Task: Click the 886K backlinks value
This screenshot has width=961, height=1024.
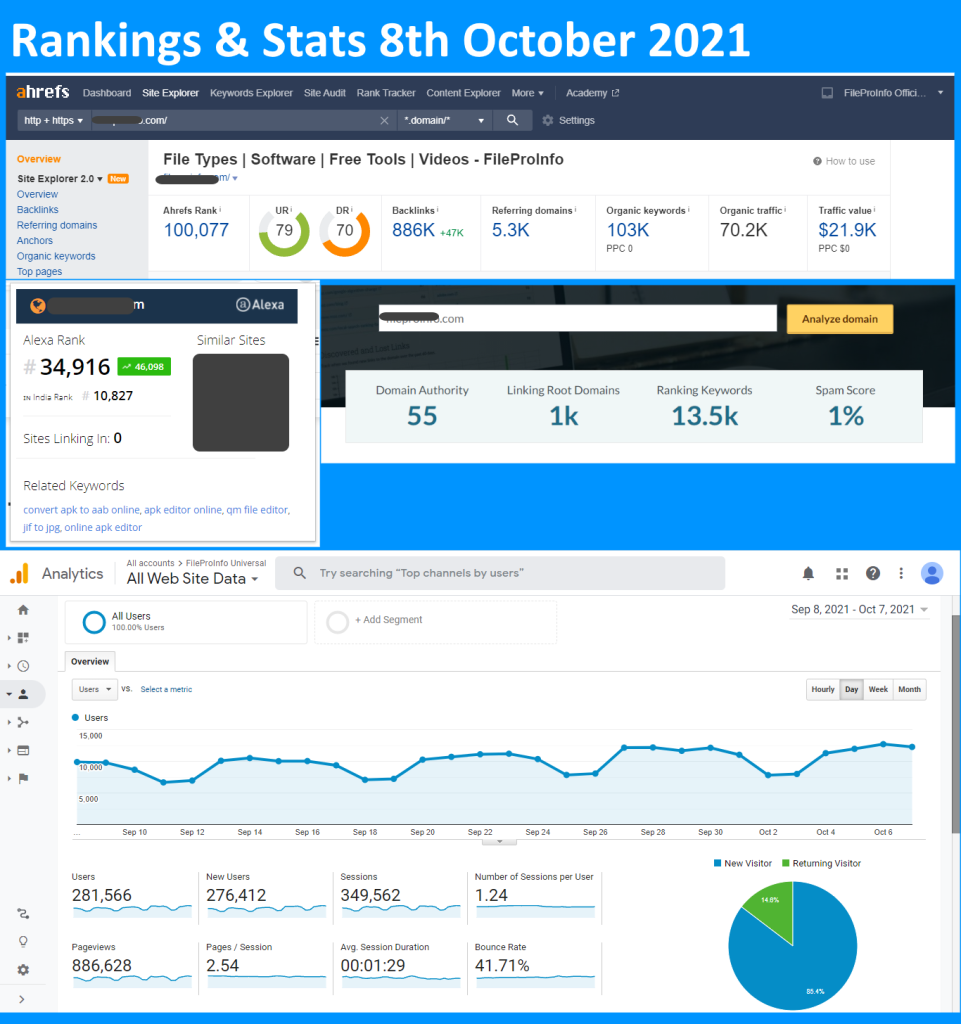Action: coord(413,230)
